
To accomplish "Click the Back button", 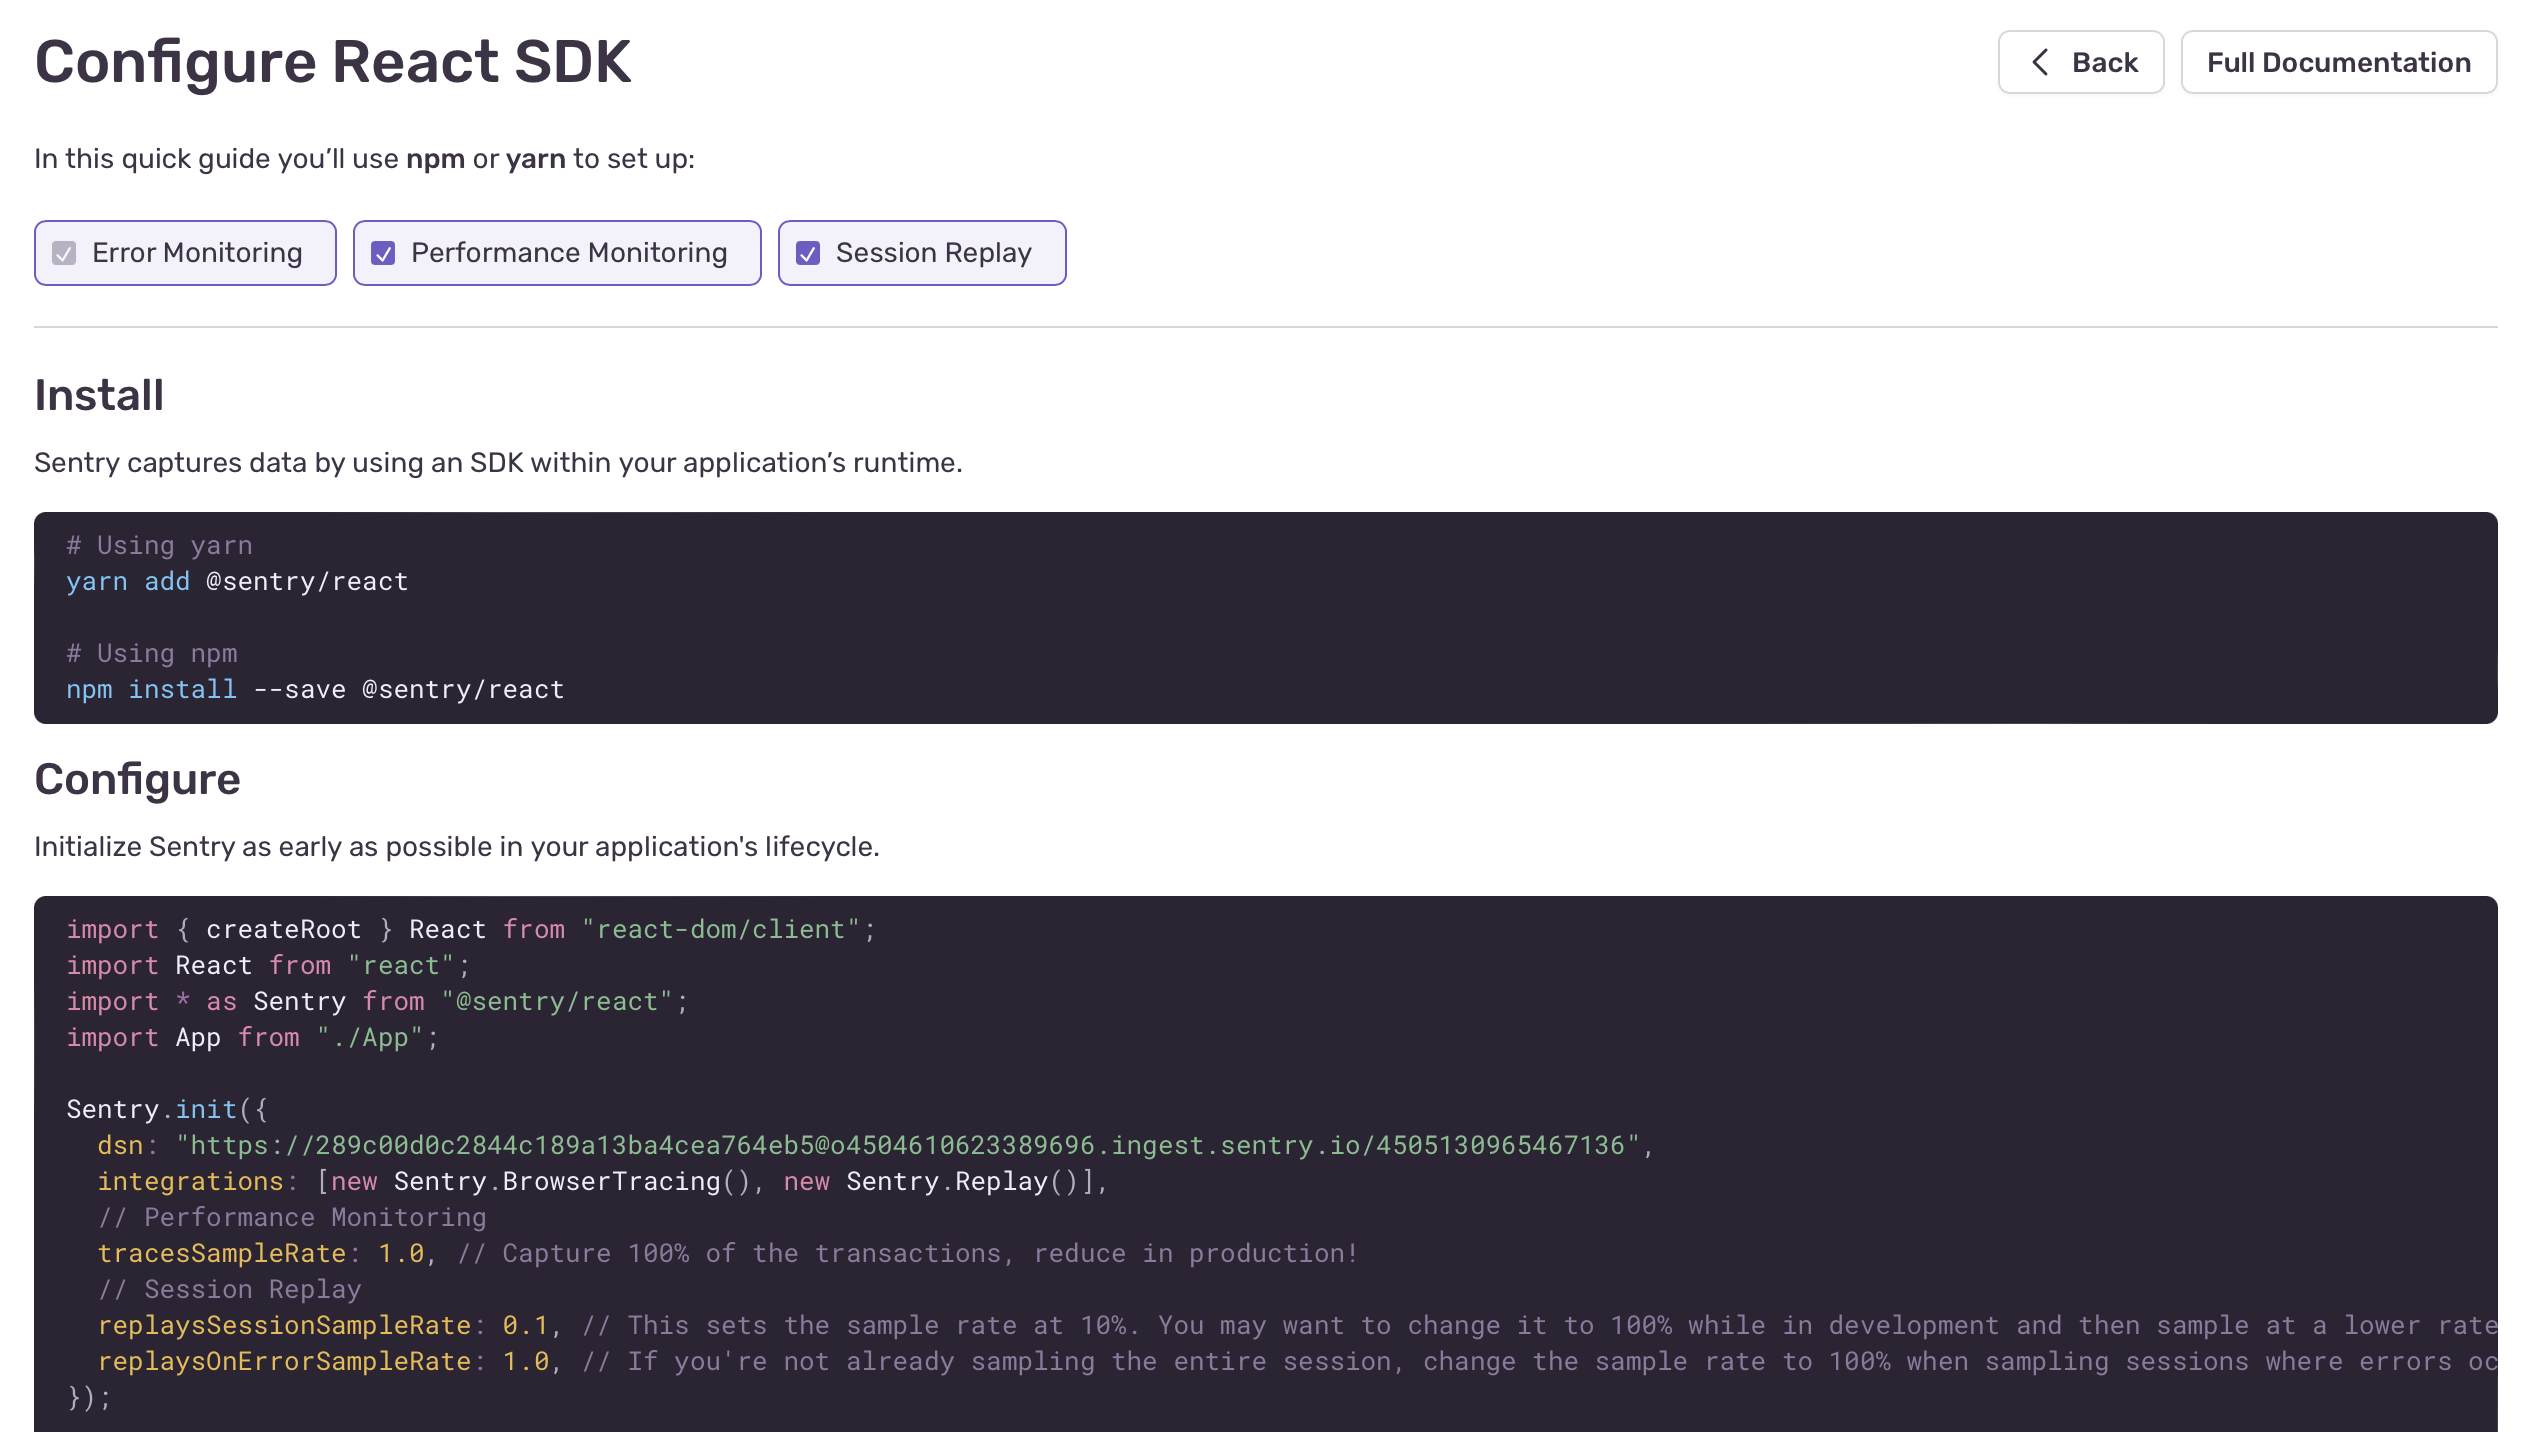I will point(2081,62).
